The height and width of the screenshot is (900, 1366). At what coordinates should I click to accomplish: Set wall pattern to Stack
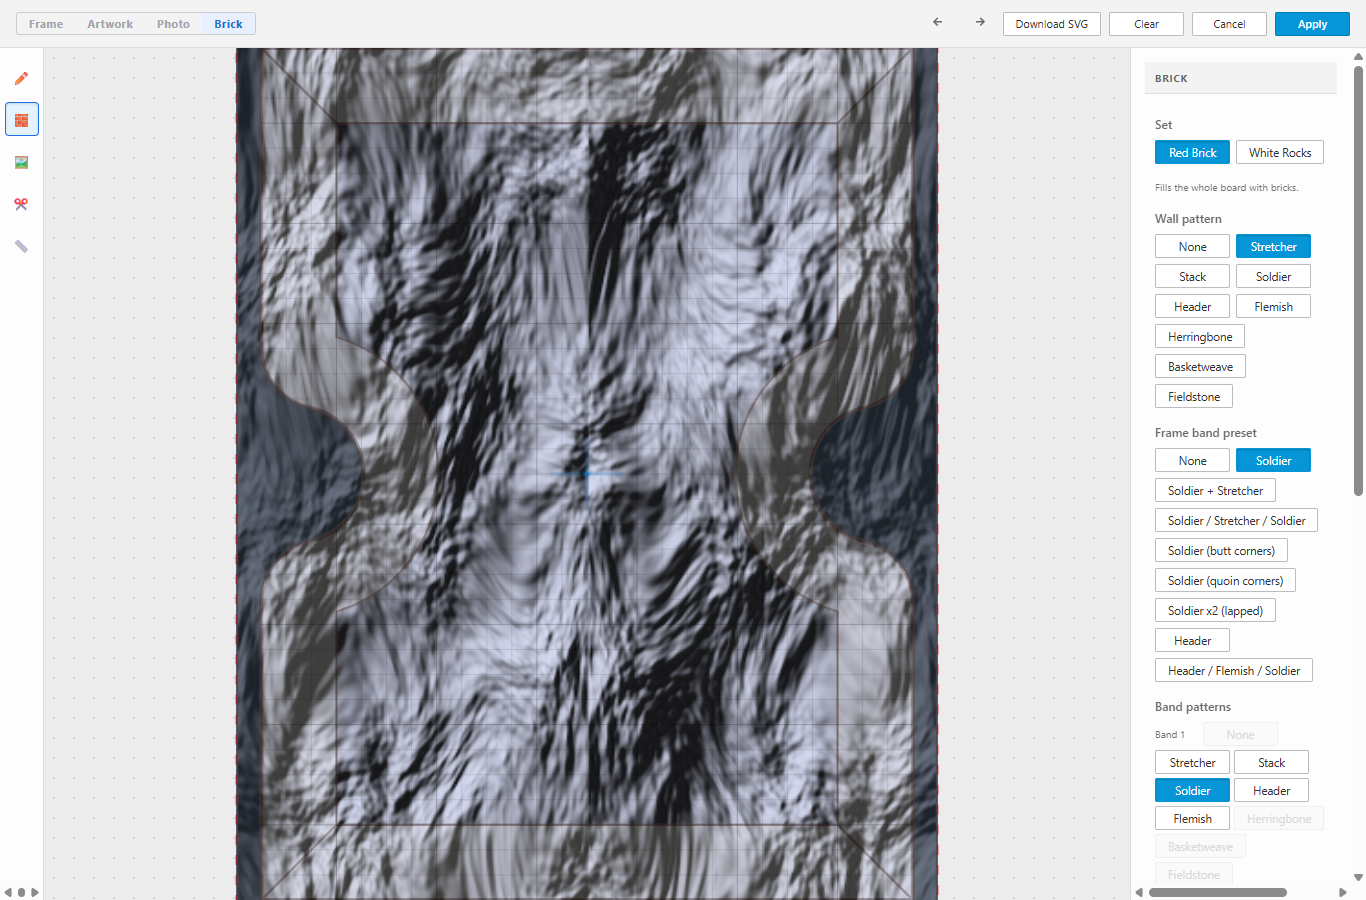click(x=1192, y=276)
